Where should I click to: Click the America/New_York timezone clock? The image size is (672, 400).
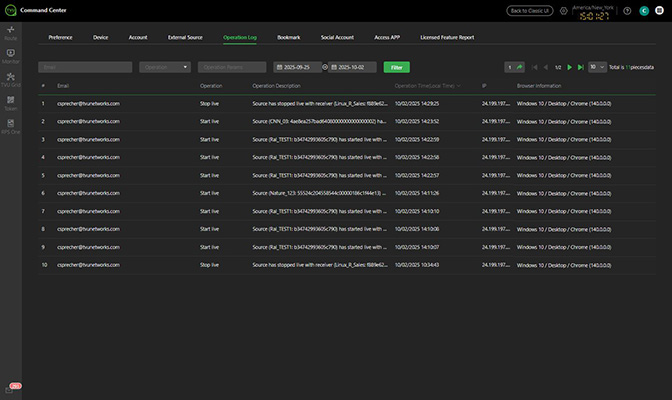(594, 13)
